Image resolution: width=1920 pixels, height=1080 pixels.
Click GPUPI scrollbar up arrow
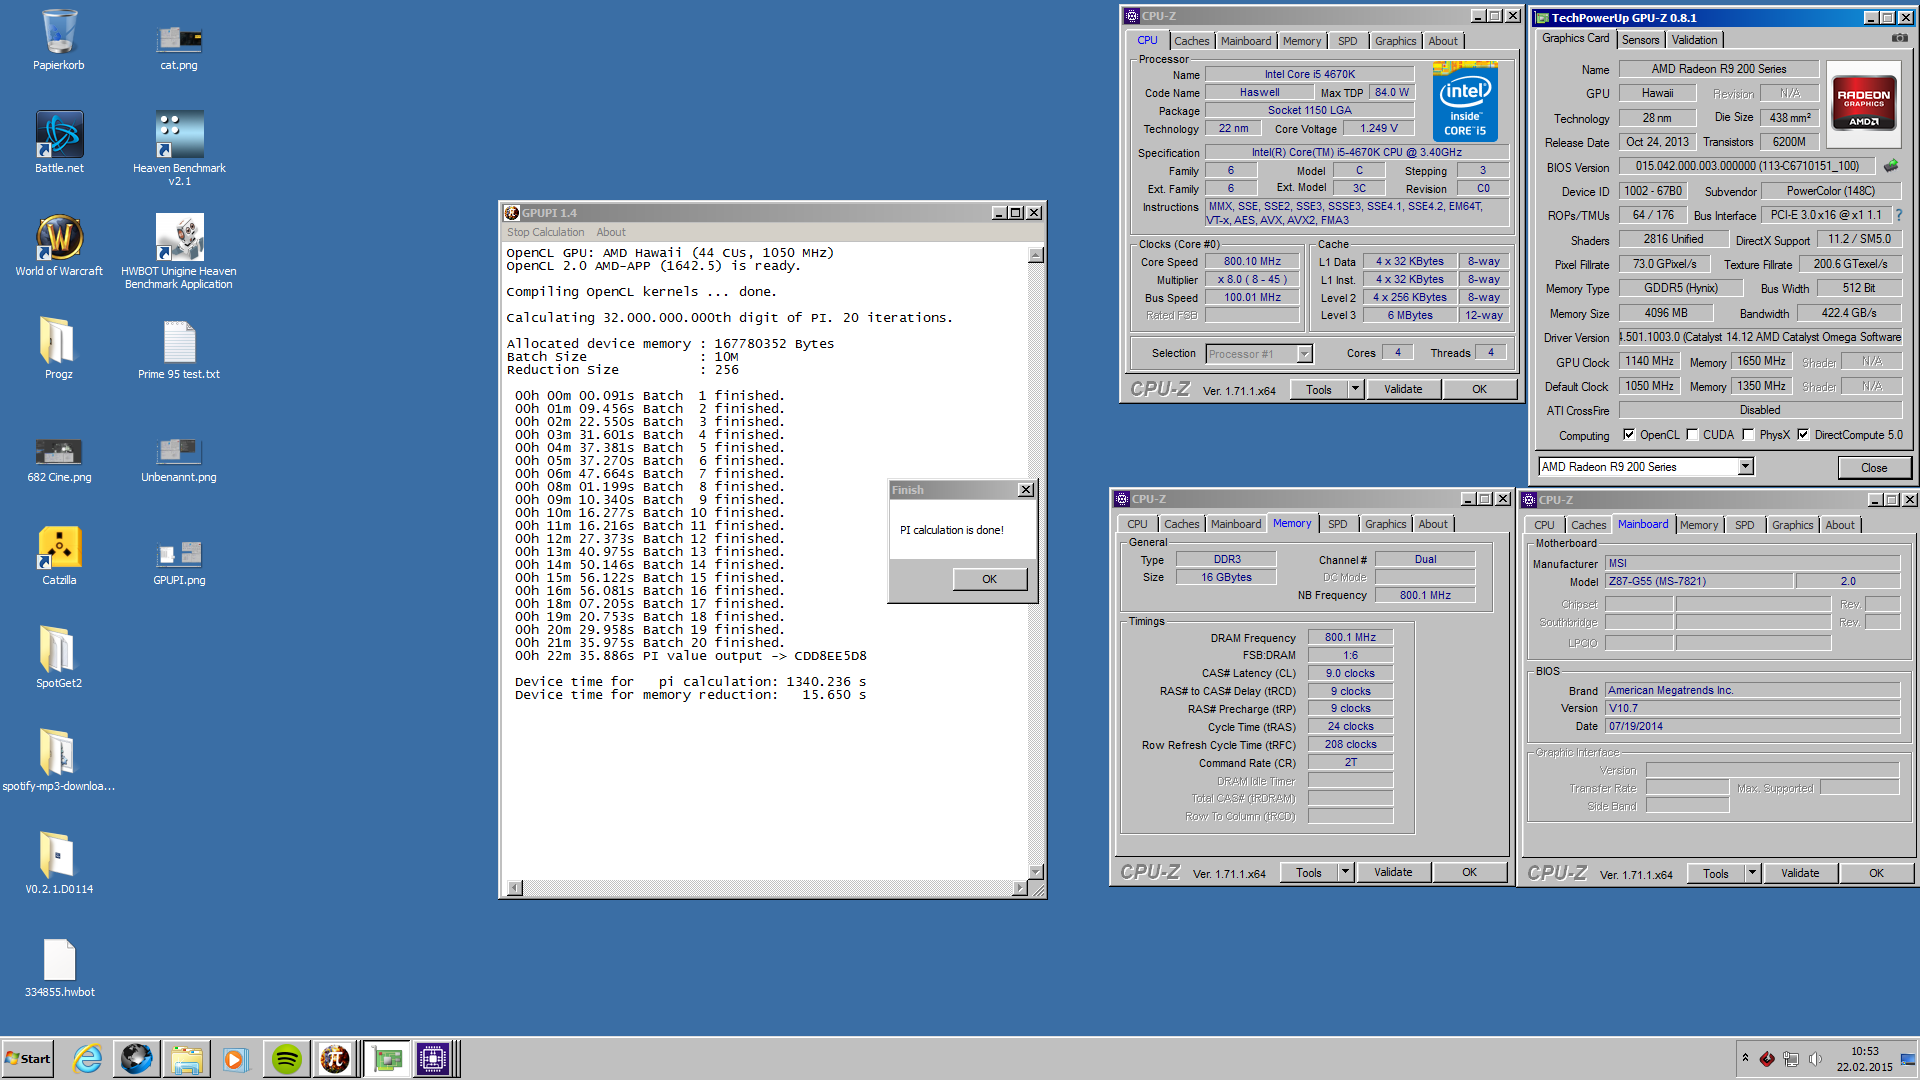click(x=1036, y=254)
